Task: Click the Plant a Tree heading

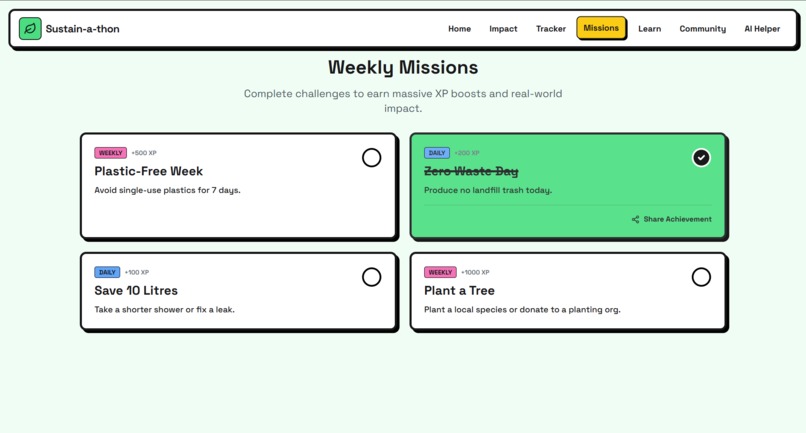Action: [459, 291]
